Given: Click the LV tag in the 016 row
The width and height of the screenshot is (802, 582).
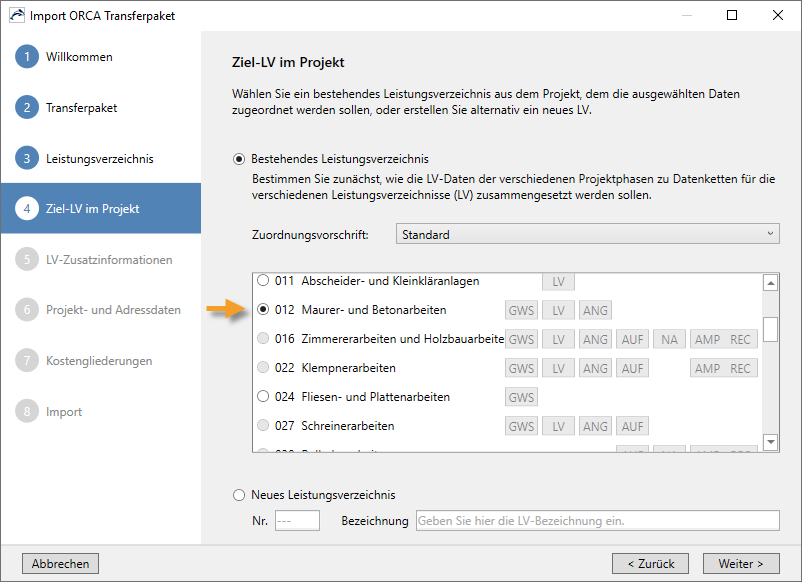Looking at the screenshot, I should (x=559, y=340).
